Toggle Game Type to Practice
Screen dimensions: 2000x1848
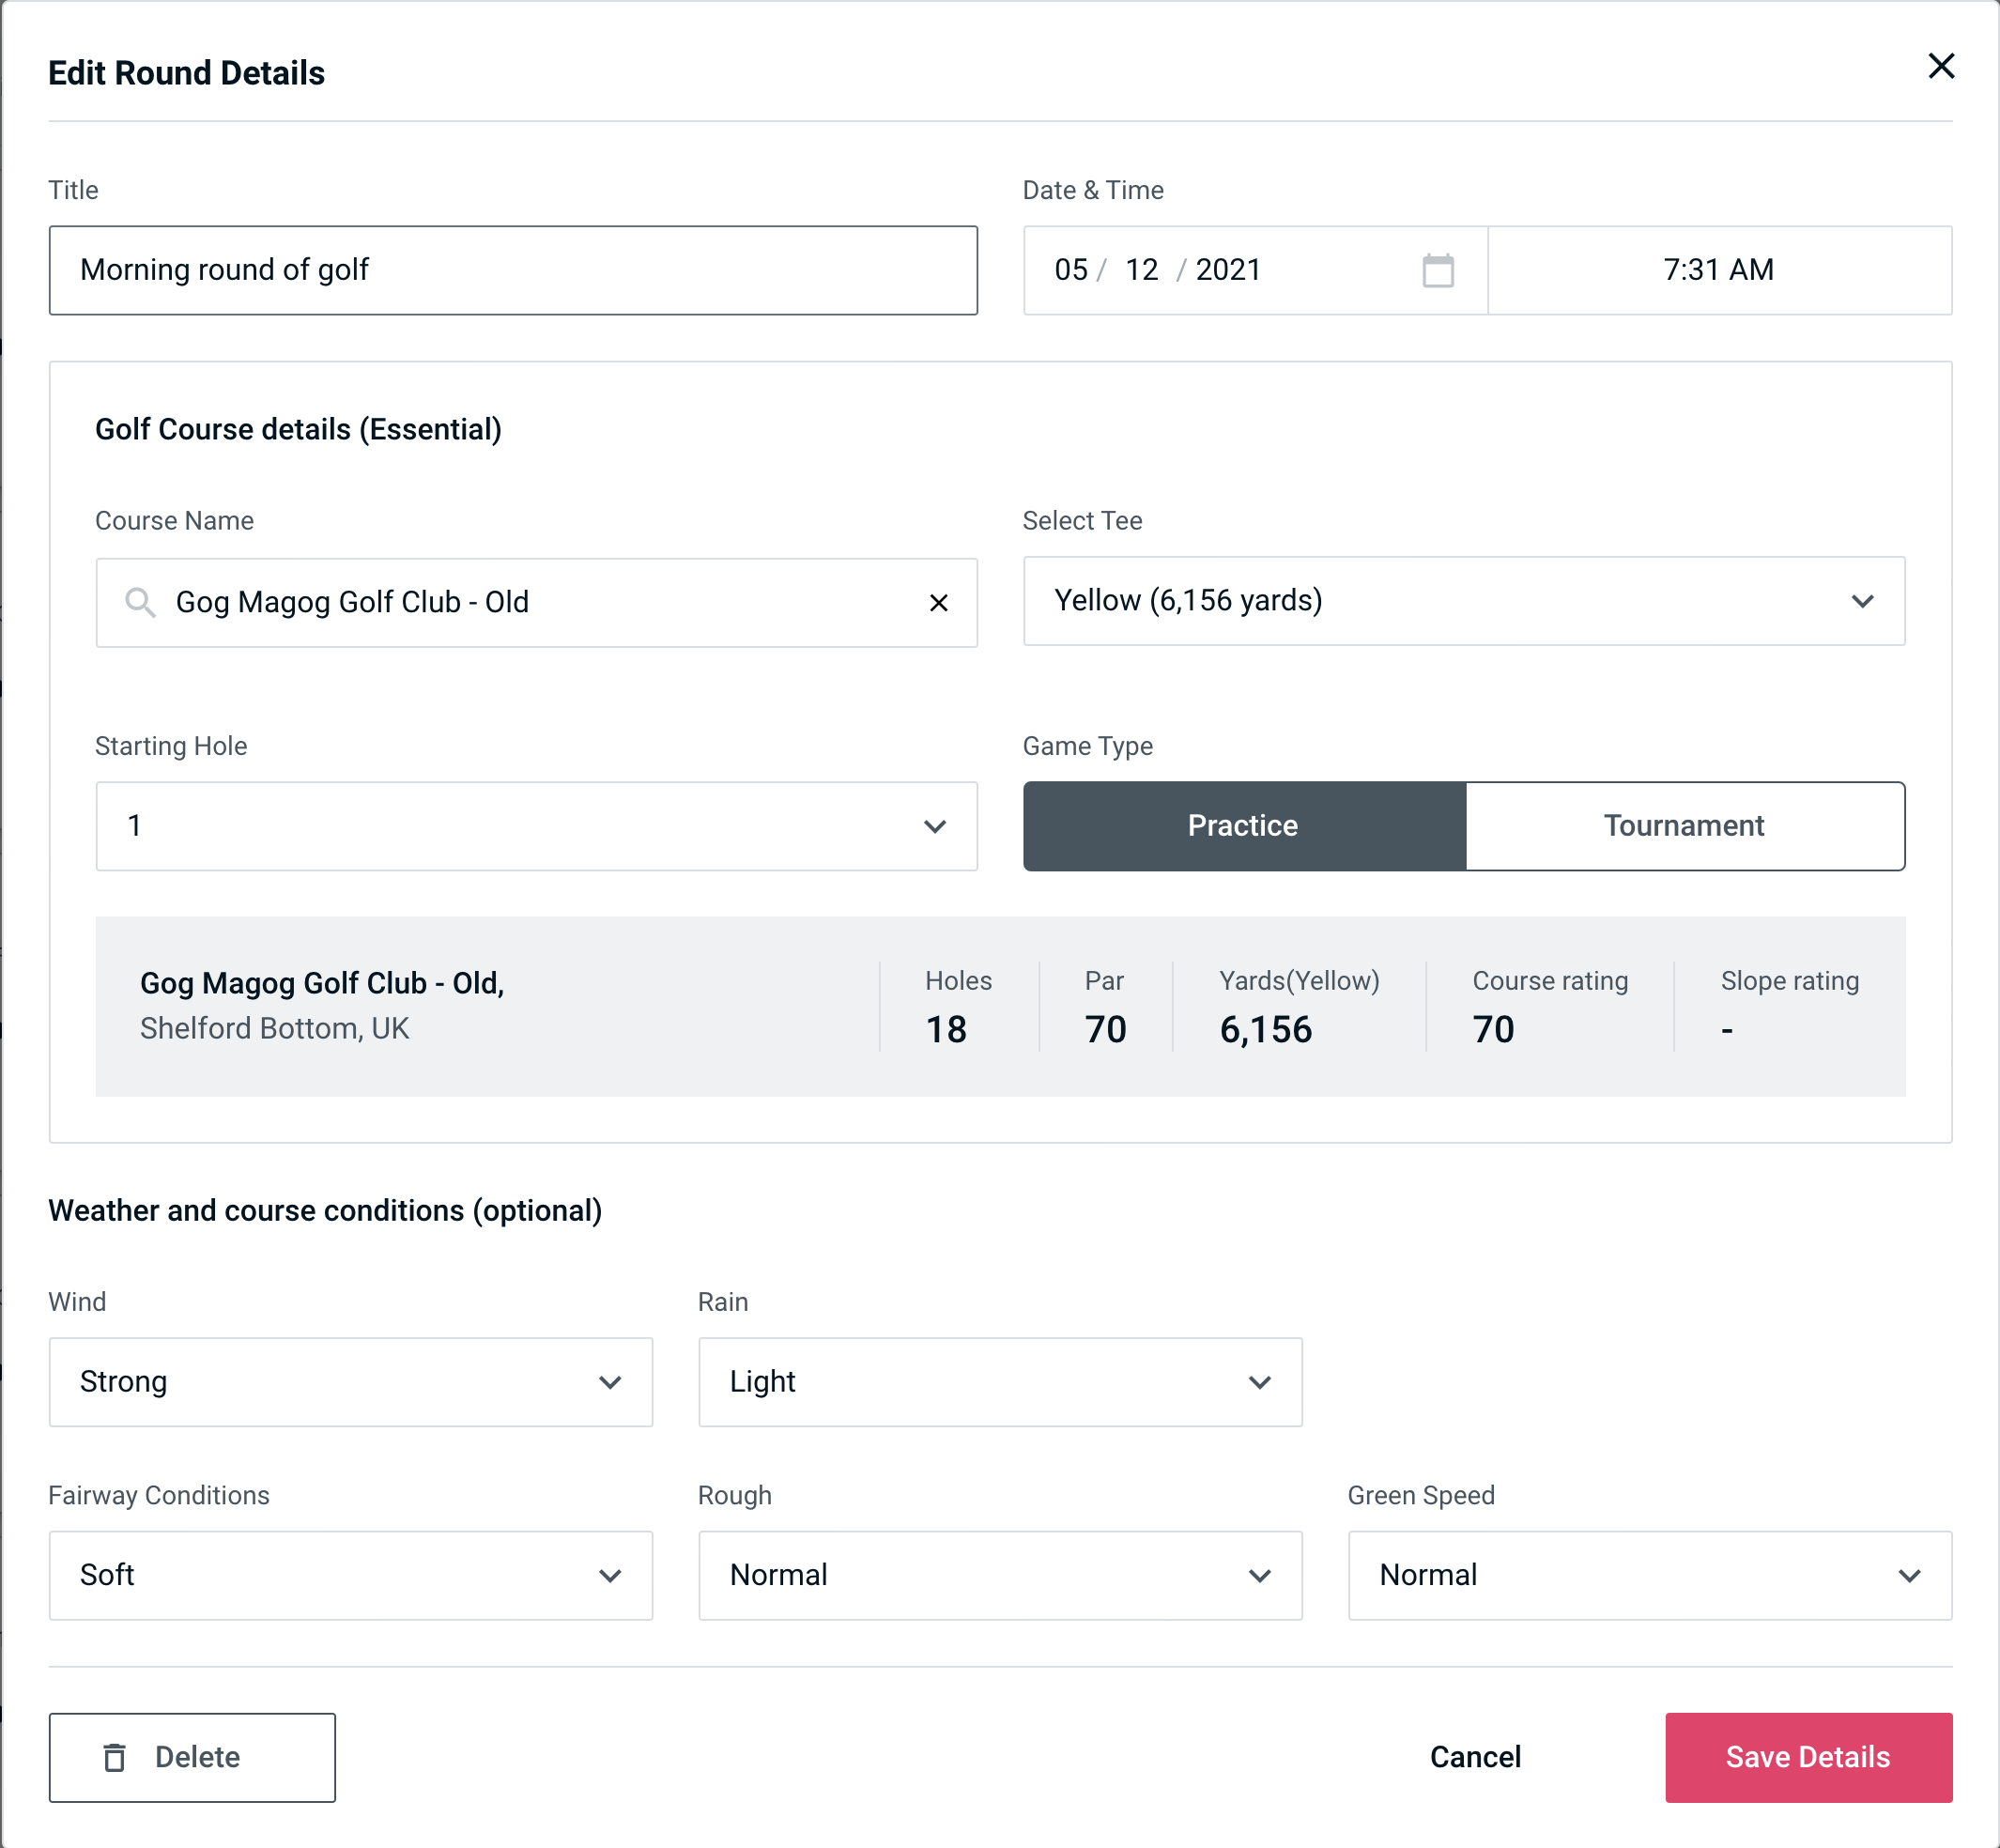point(1244,825)
